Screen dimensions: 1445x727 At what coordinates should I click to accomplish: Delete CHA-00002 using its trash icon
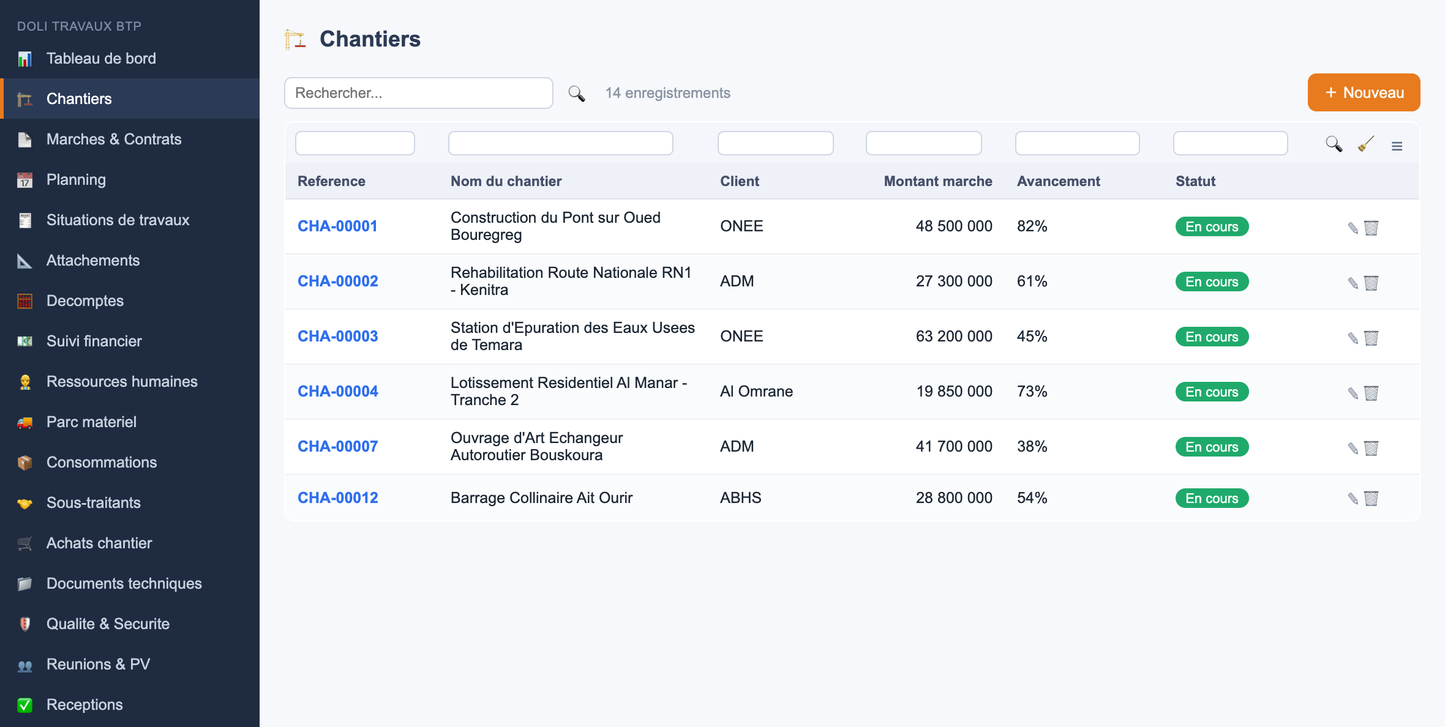1371,283
